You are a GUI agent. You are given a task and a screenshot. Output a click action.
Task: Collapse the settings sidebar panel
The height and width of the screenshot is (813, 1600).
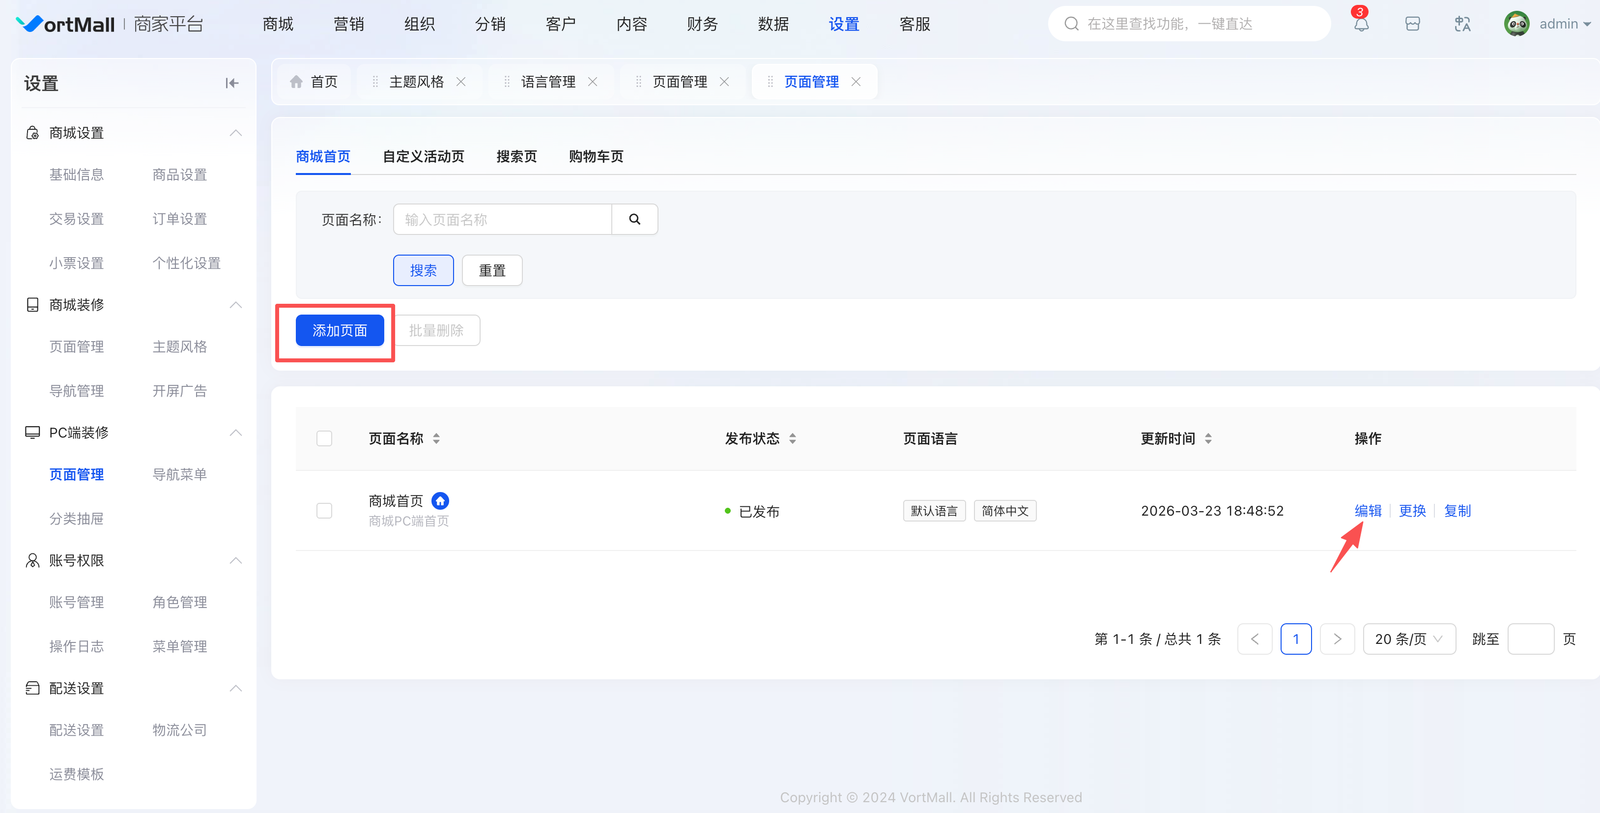coord(232,83)
